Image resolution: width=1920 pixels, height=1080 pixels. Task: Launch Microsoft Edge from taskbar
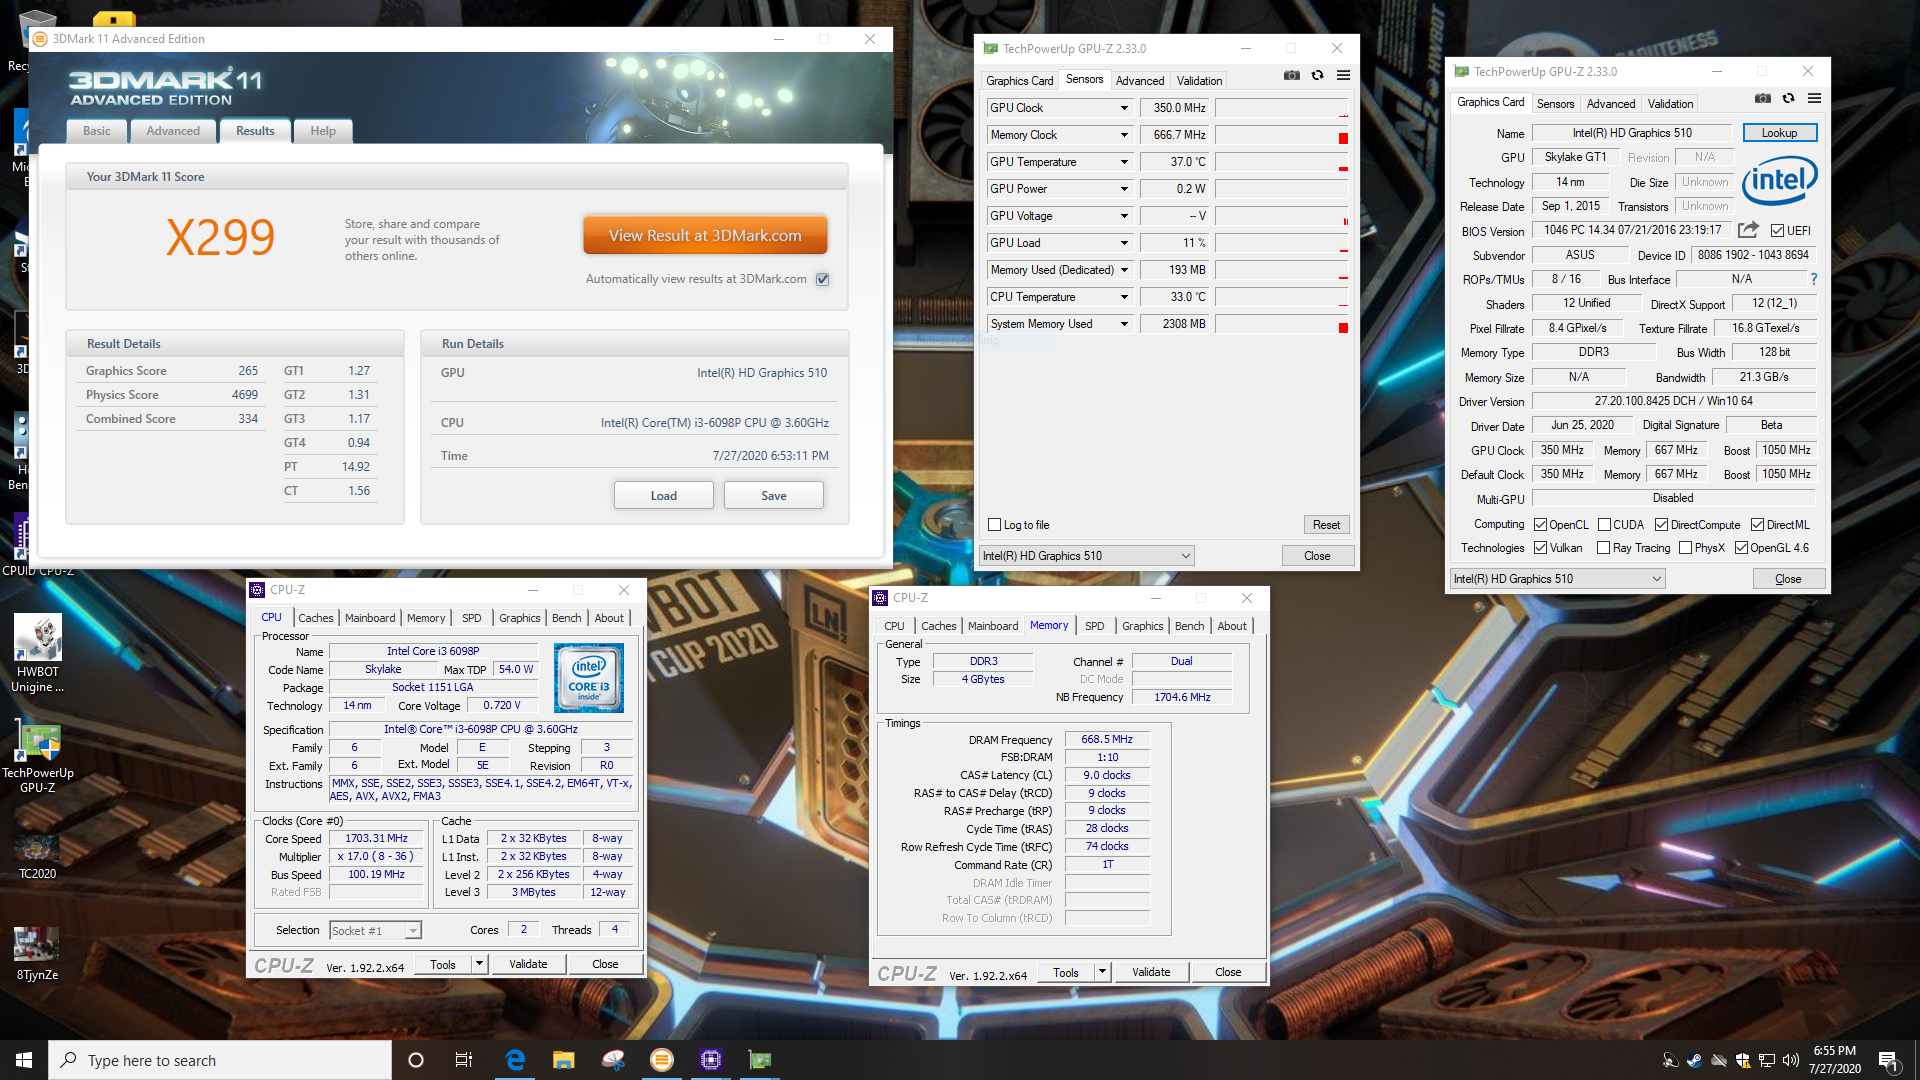click(515, 1060)
